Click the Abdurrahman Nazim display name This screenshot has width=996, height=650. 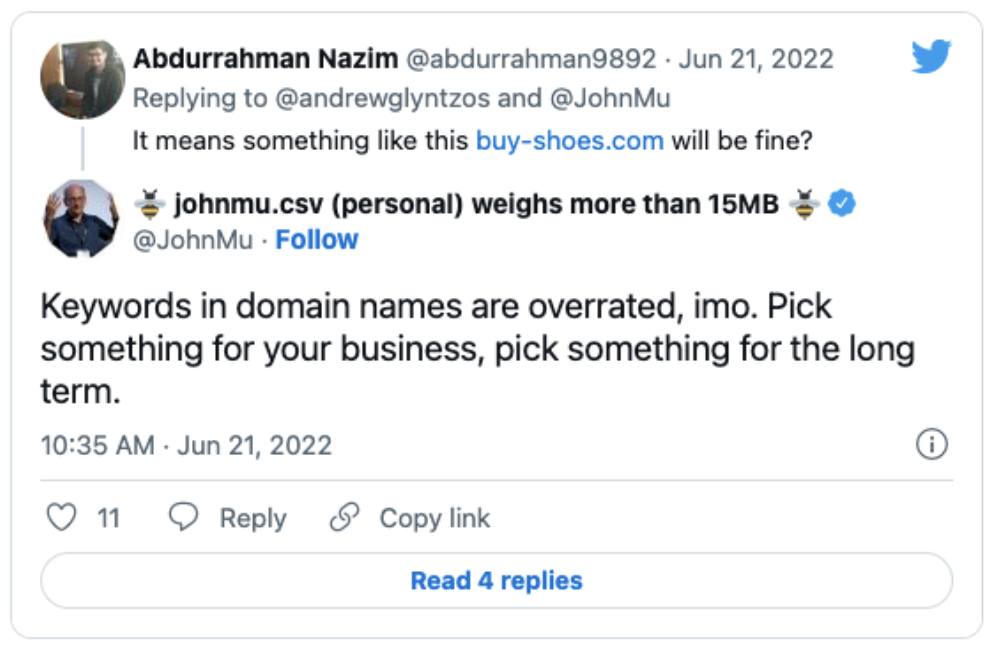(263, 58)
